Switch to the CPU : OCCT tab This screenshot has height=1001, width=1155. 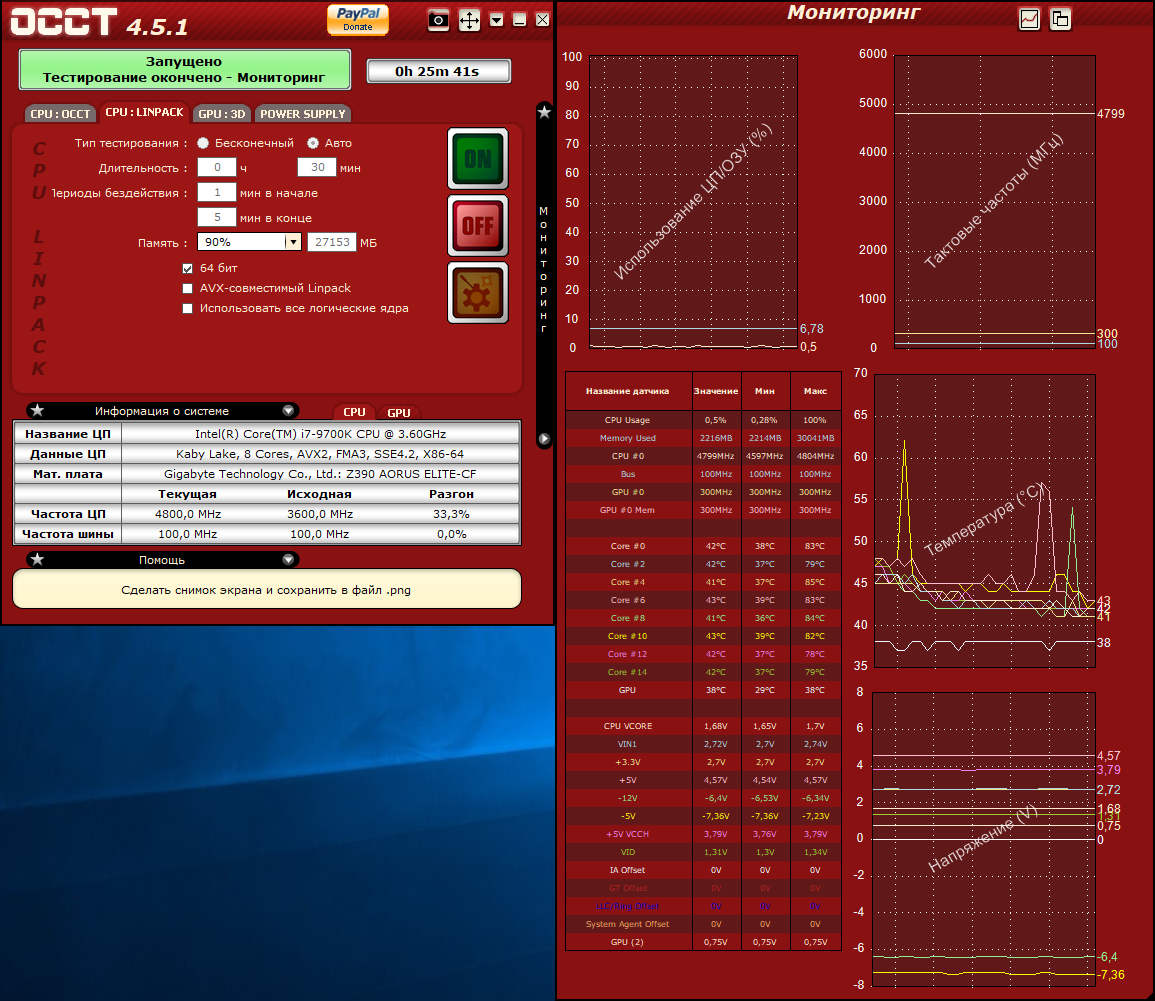(60, 113)
